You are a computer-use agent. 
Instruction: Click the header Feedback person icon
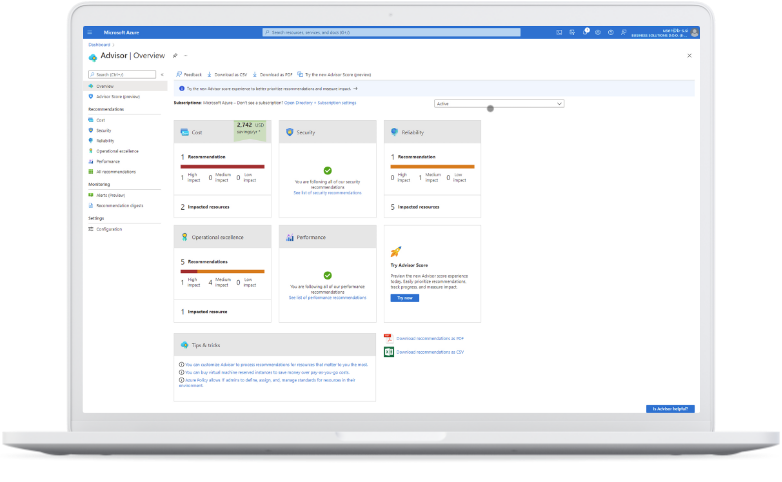tap(623, 32)
